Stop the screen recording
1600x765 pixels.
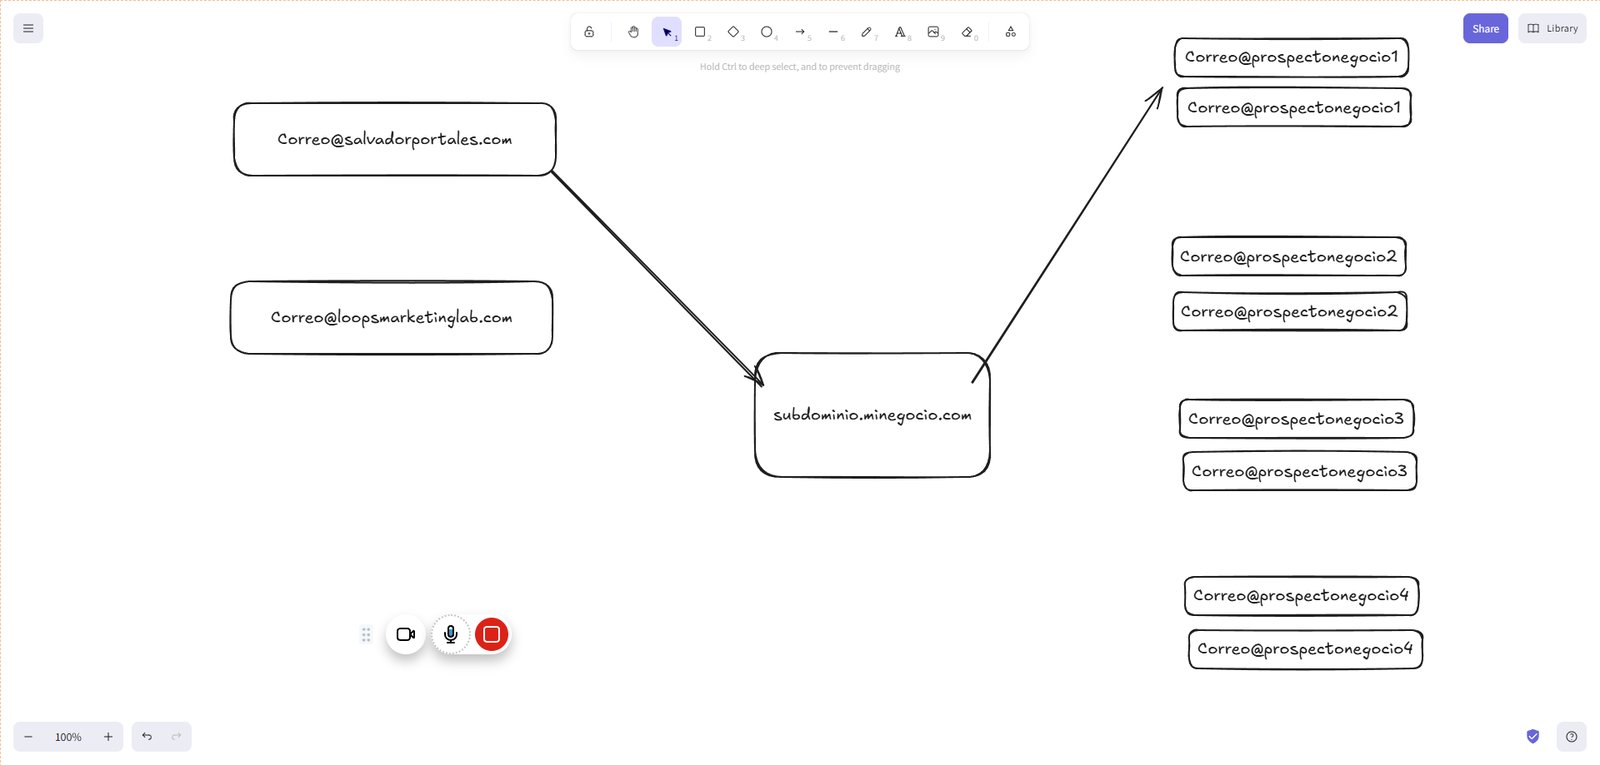coord(491,634)
